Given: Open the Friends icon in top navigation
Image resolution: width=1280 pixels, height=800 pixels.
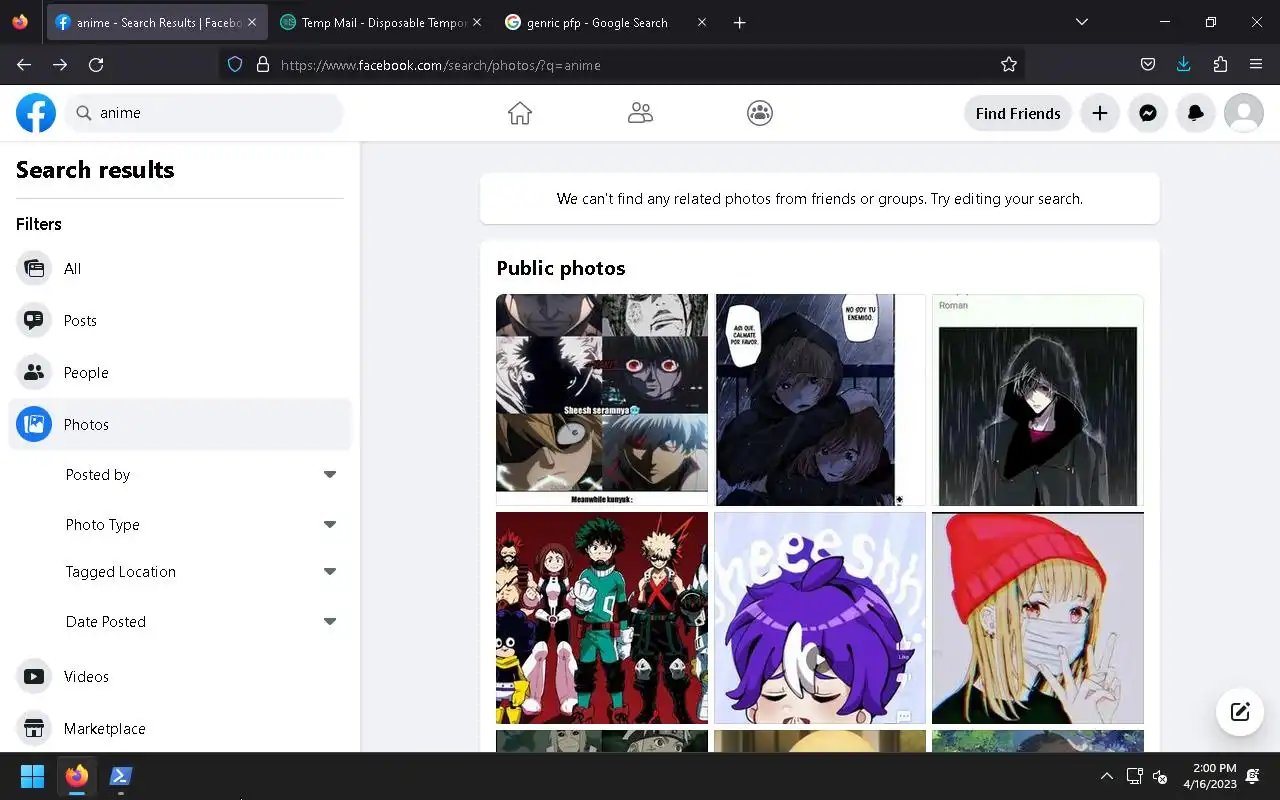Looking at the screenshot, I should 640,113.
